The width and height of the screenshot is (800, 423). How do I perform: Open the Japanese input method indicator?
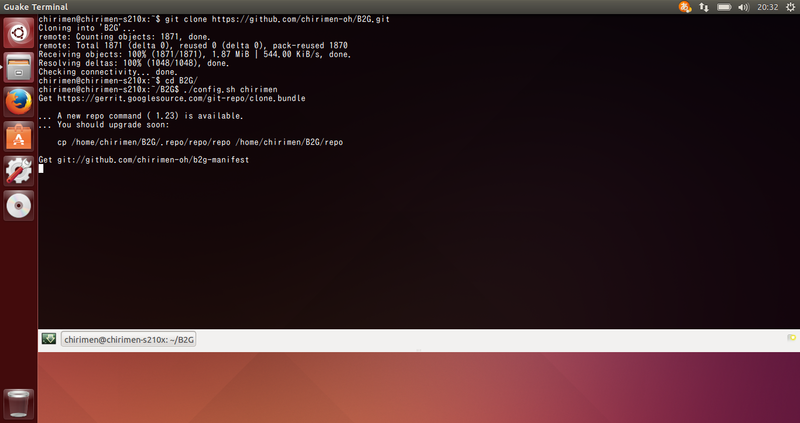click(x=685, y=7)
